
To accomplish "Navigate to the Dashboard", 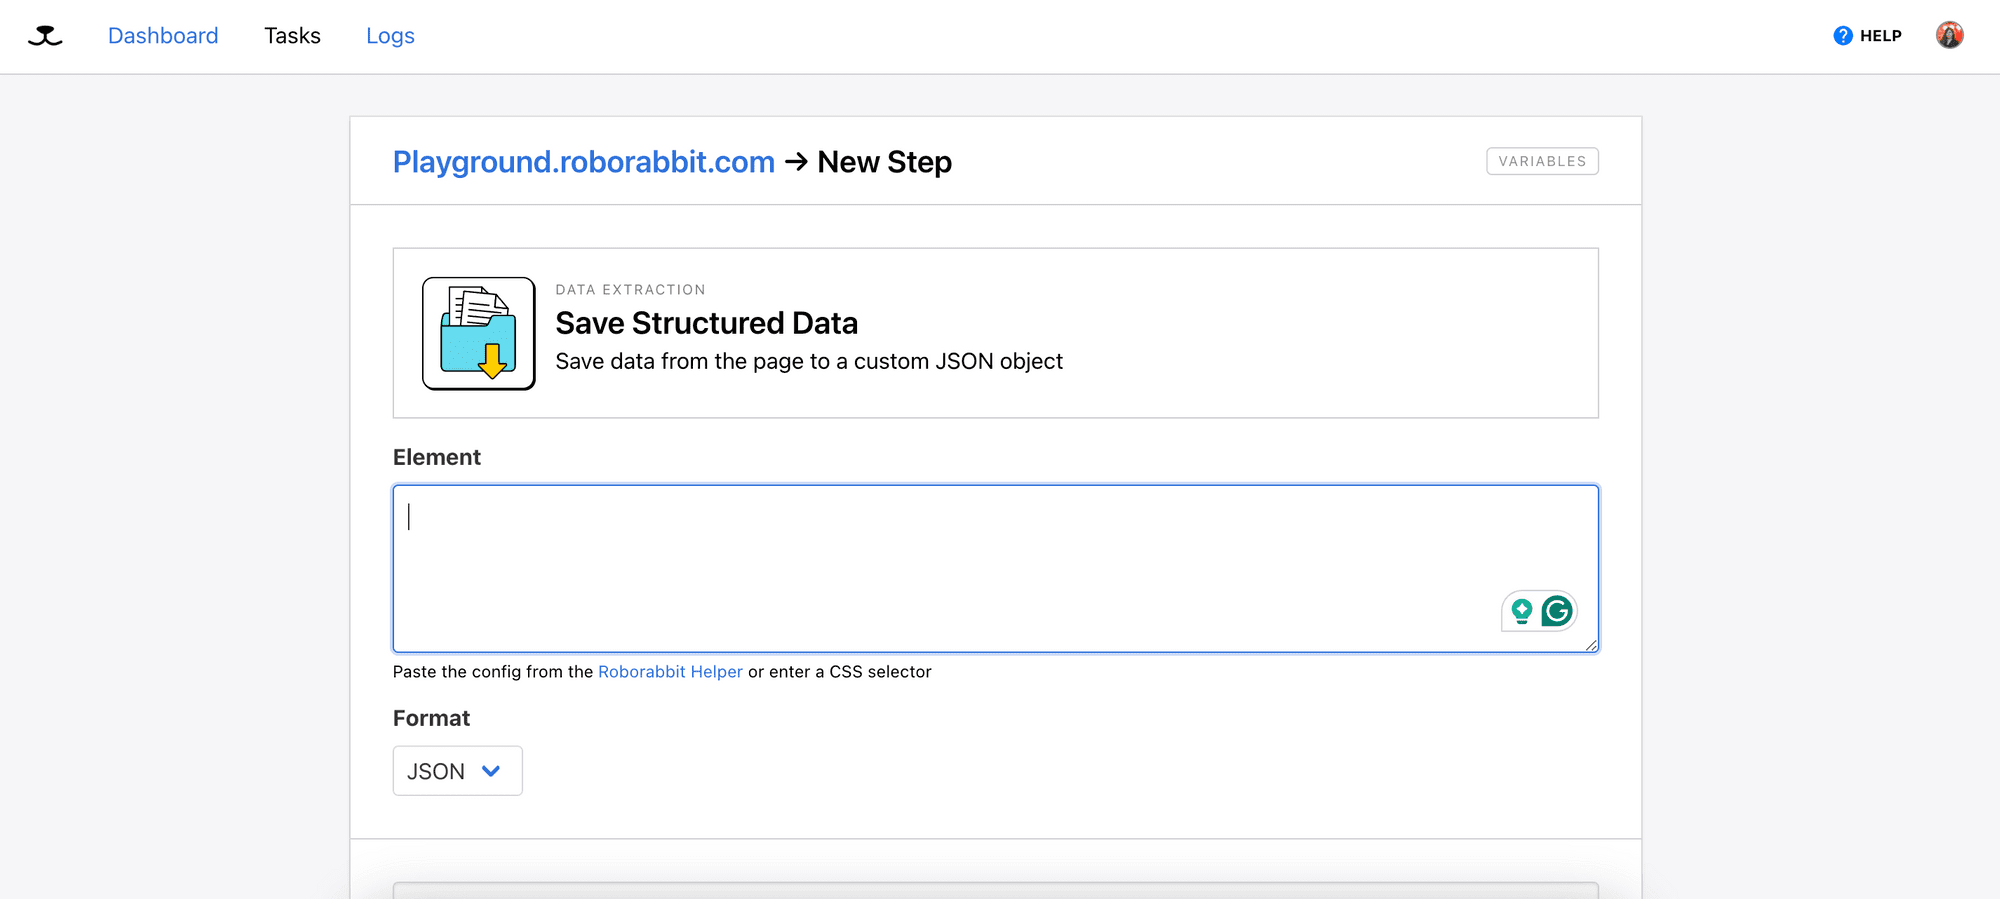I will 163,35.
